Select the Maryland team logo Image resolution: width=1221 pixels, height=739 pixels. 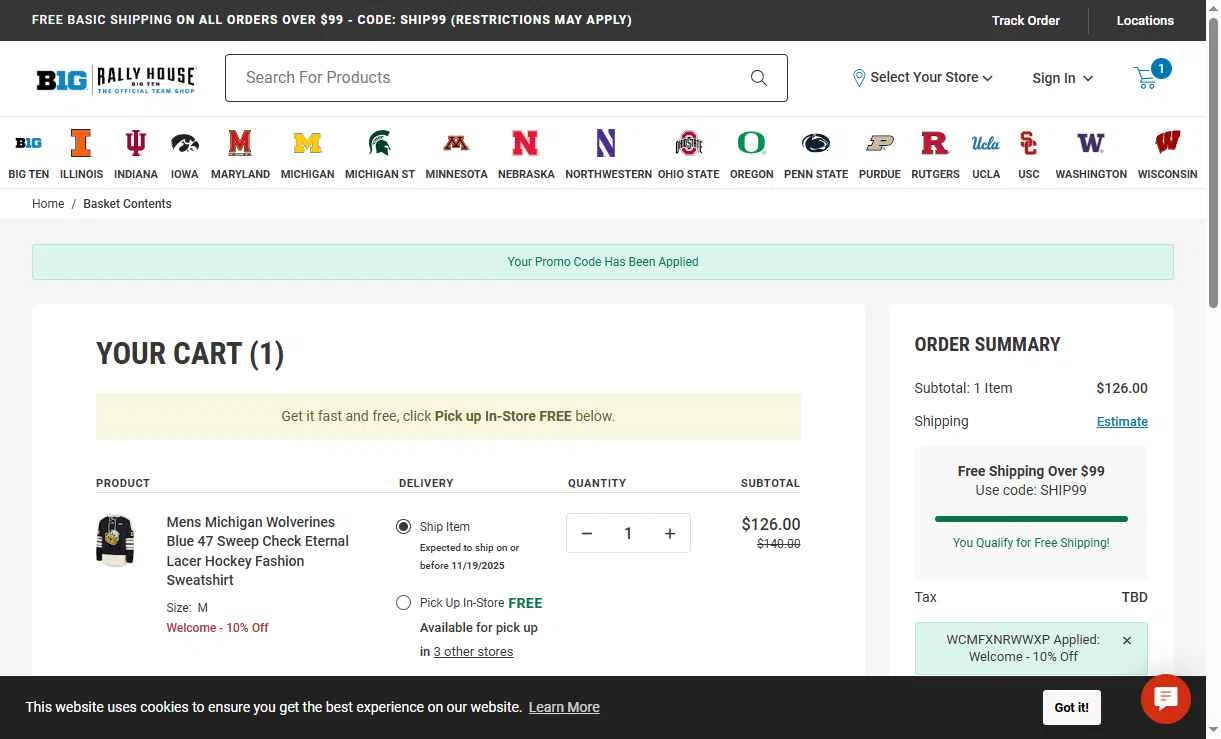[240, 143]
